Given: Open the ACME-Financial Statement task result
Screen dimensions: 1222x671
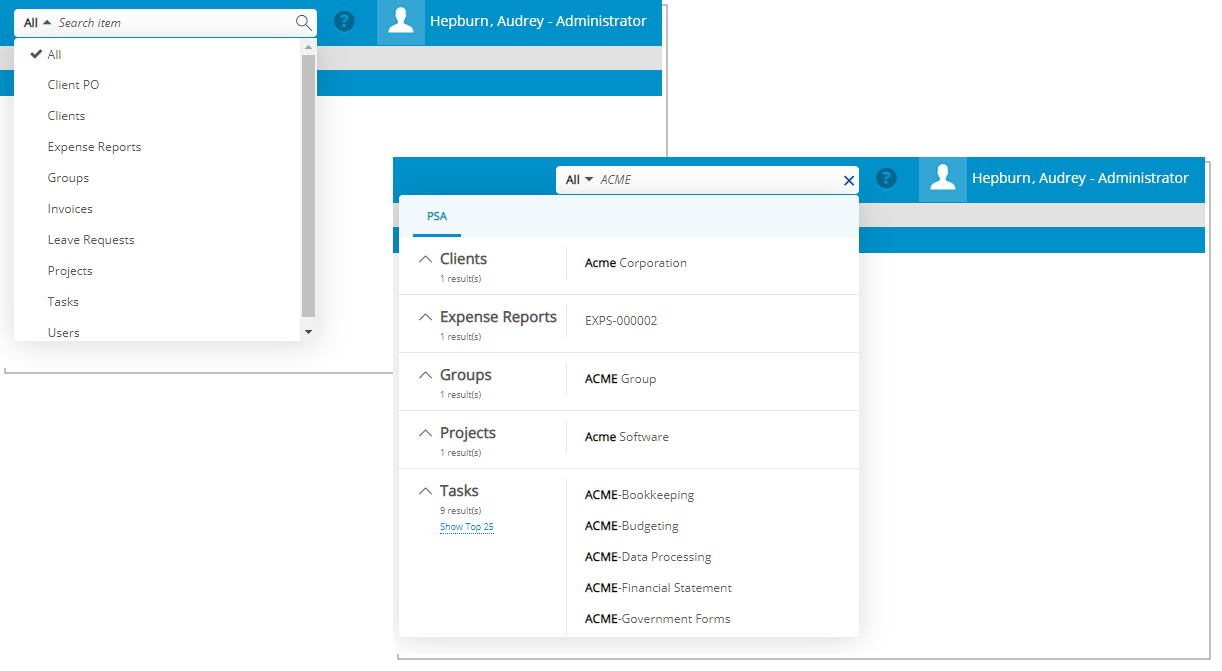Looking at the screenshot, I should click(658, 588).
